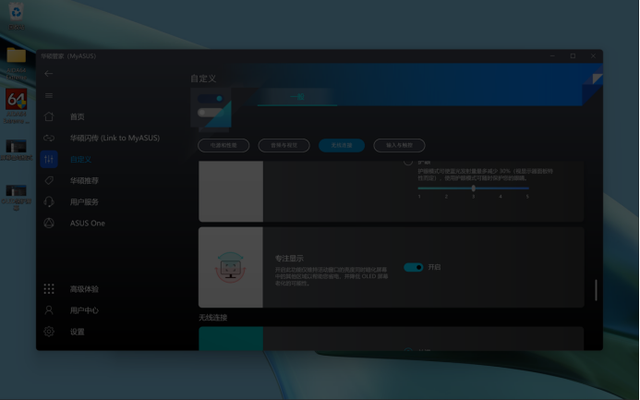Turn off the 专注显示 toggle switch
Image resolution: width=640 pixels, height=400 pixels.
click(x=413, y=267)
